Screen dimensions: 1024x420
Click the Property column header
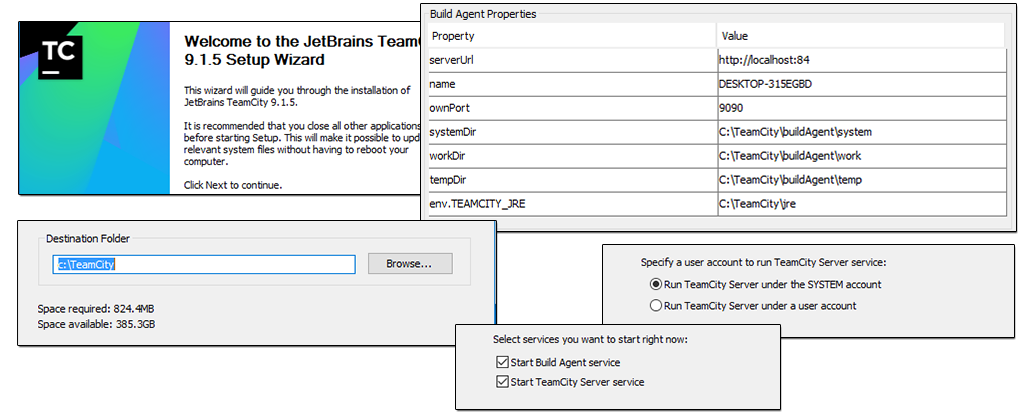573,36
